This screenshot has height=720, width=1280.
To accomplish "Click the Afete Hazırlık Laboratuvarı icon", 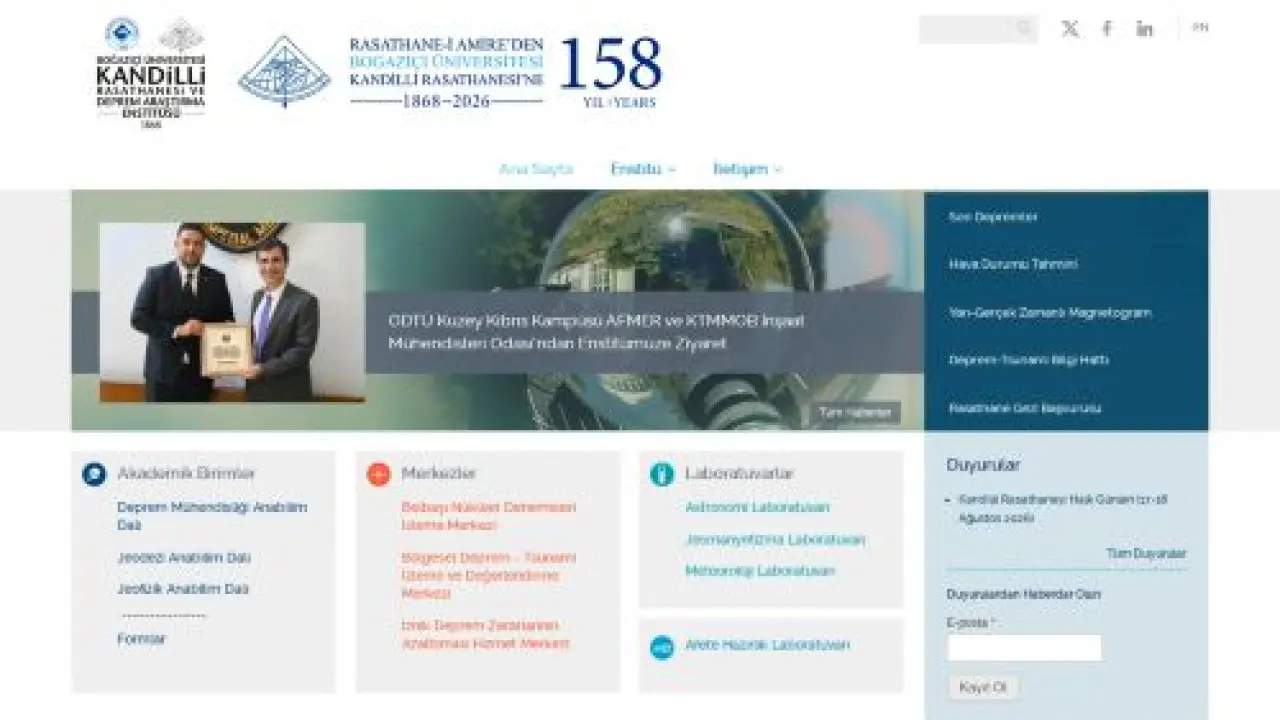I will [x=662, y=647].
